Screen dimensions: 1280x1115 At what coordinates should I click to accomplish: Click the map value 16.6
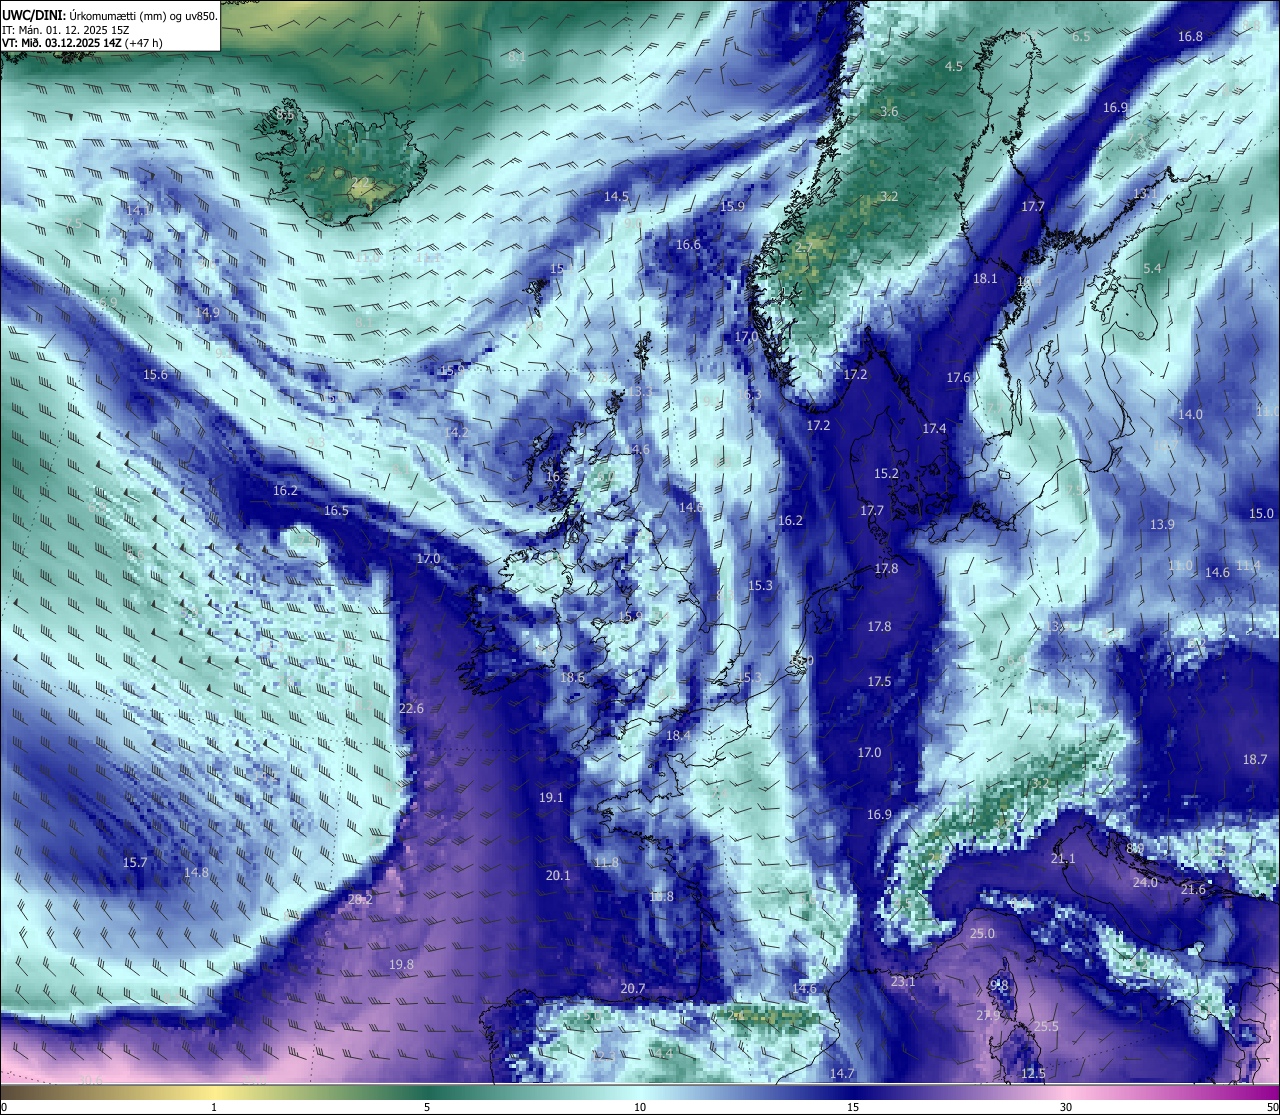coord(688,244)
